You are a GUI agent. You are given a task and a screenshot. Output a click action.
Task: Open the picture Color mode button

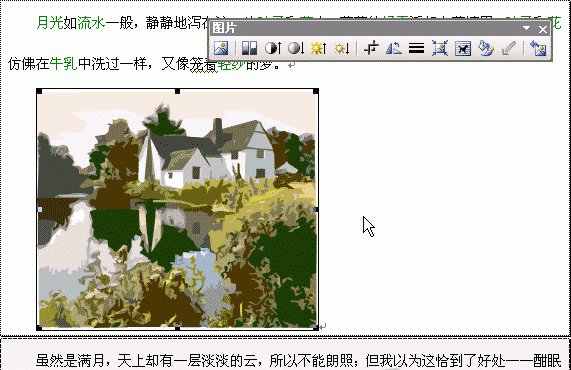point(249,48)
